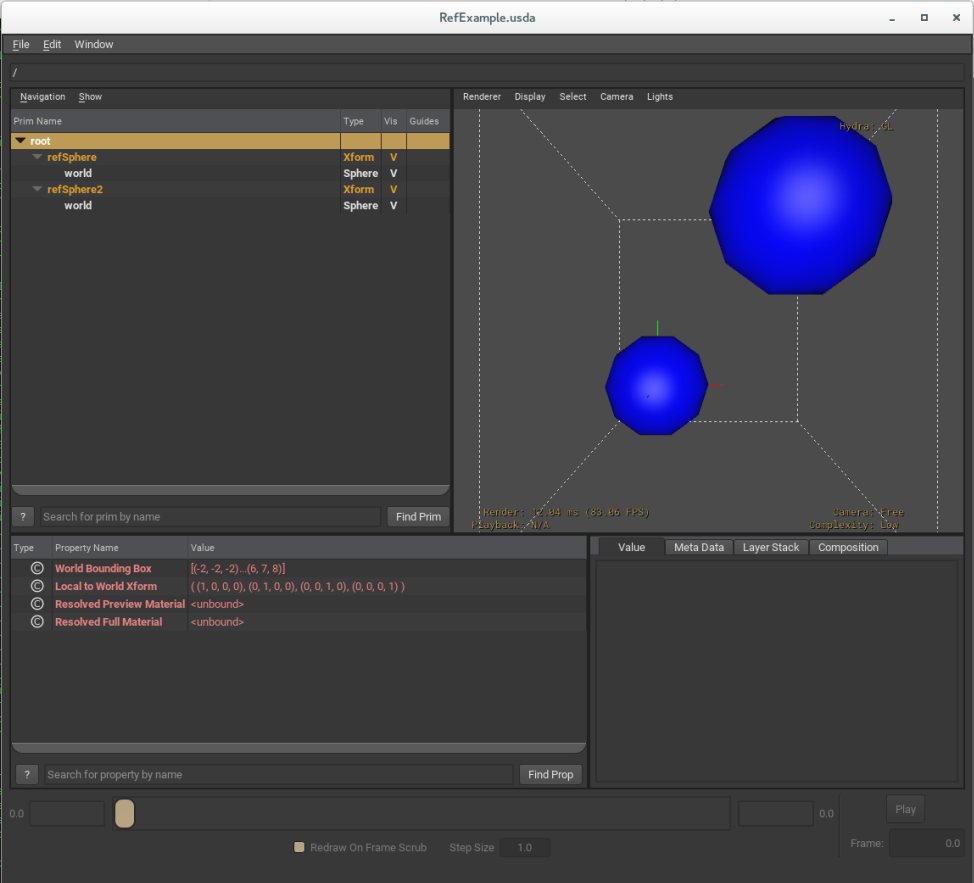Click the Resolved Preview Material row icon
The width and height of the screenshot is (974, 883).
tap(37, 605)
